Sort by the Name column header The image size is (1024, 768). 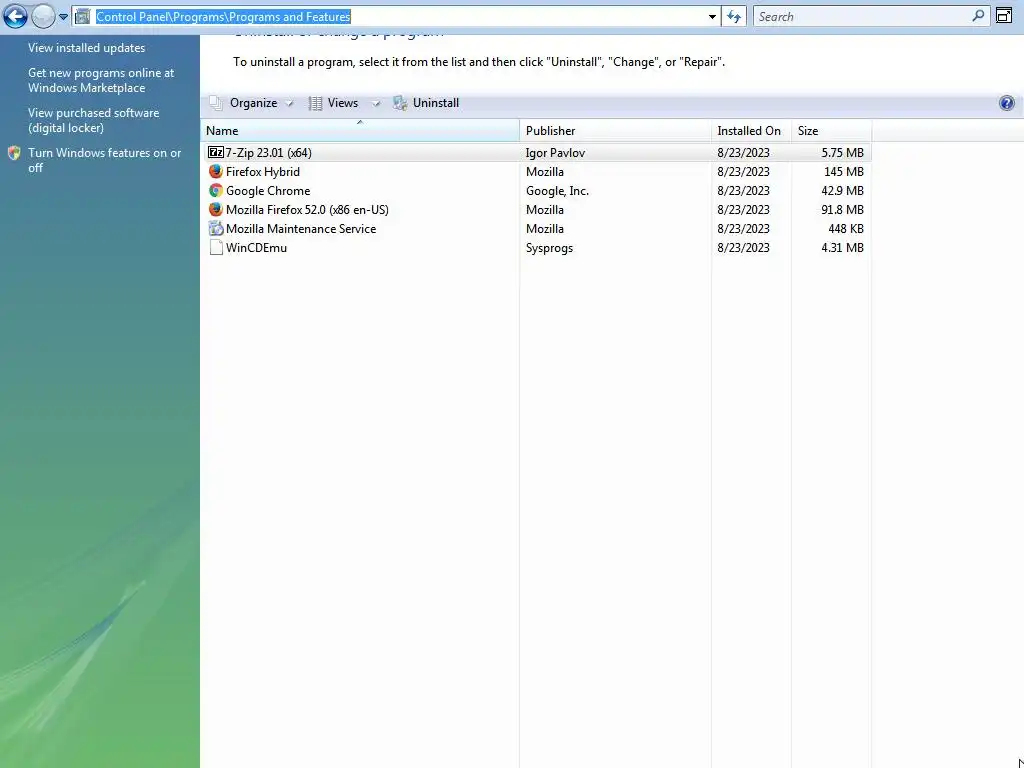tap(360, 131)
